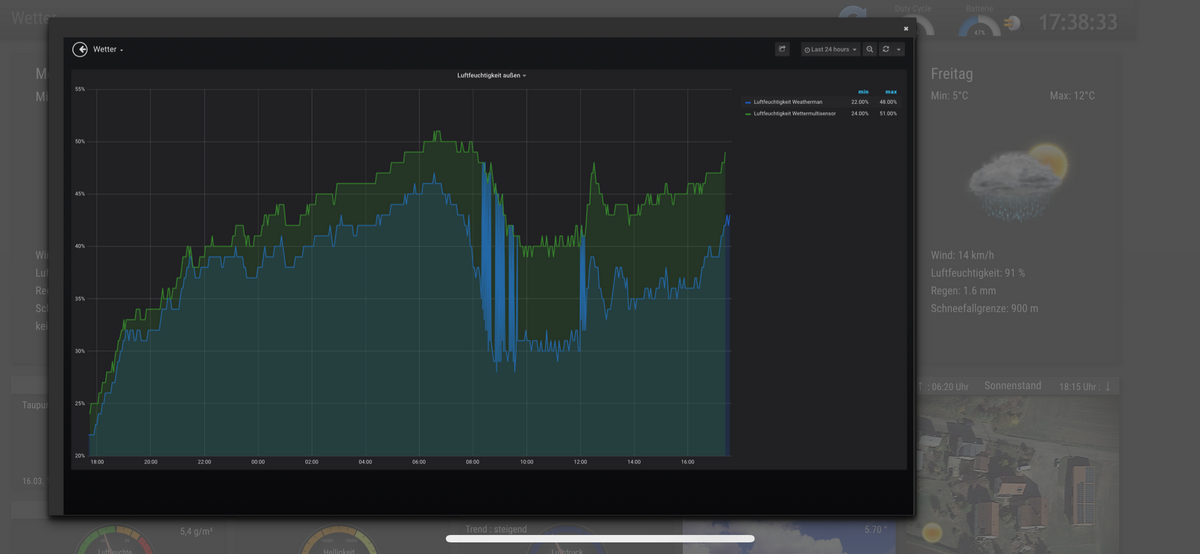Expand the refresh interval dropdown arrow

pyautogui.click(x=898, y=49)
